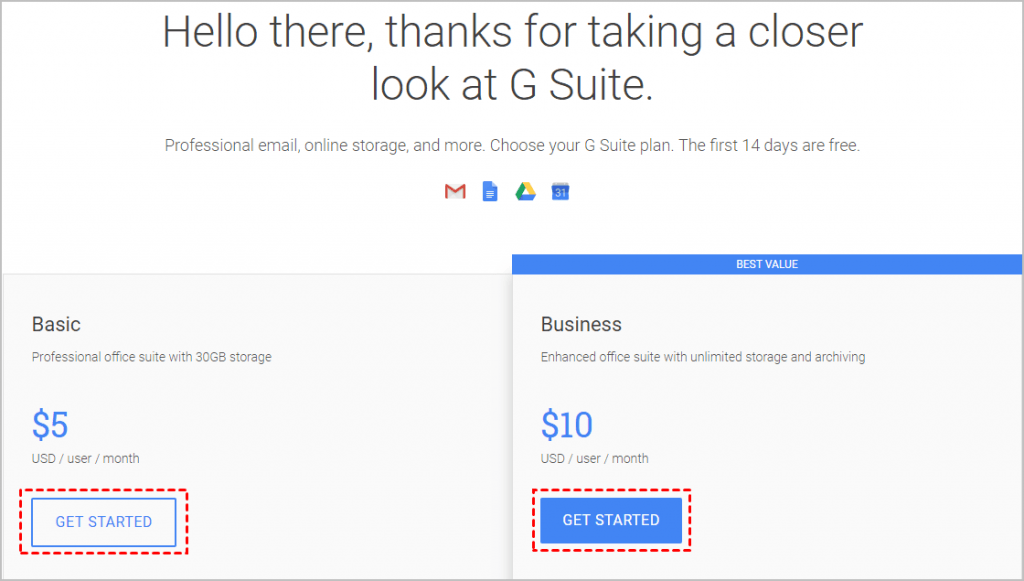This screenshot has height=581, width=1024.
Task: Click the $10 price text
Action: tap(567, 425)
